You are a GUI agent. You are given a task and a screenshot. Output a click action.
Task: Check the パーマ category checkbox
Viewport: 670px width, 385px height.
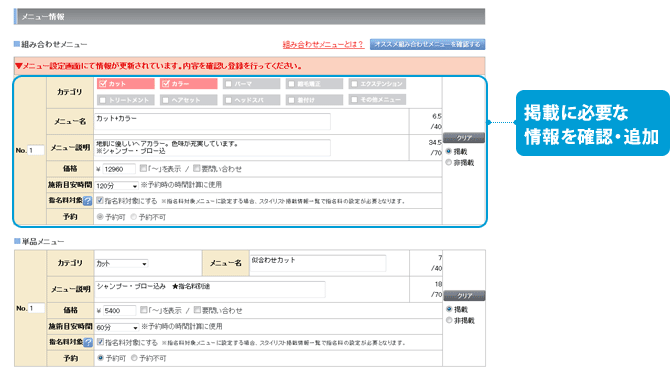pos(229,84)
